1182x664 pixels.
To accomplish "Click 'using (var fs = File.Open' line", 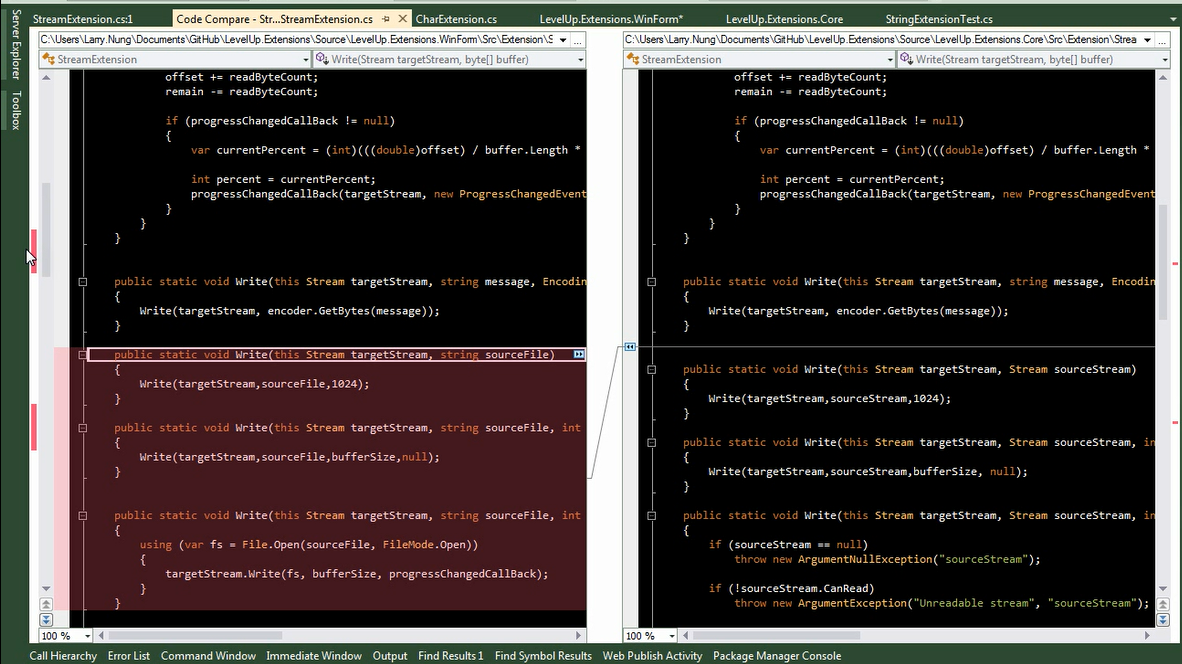I will pos(308,545).
